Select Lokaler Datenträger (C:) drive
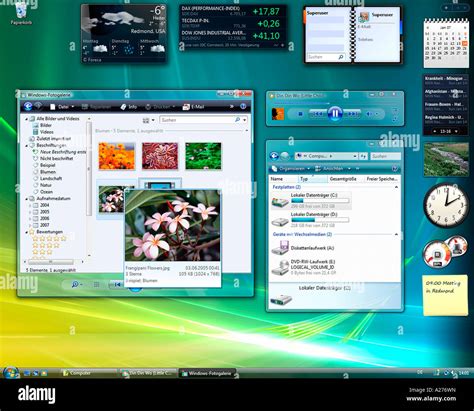This screenshot has height=411, width=474. tap(311, 200)
